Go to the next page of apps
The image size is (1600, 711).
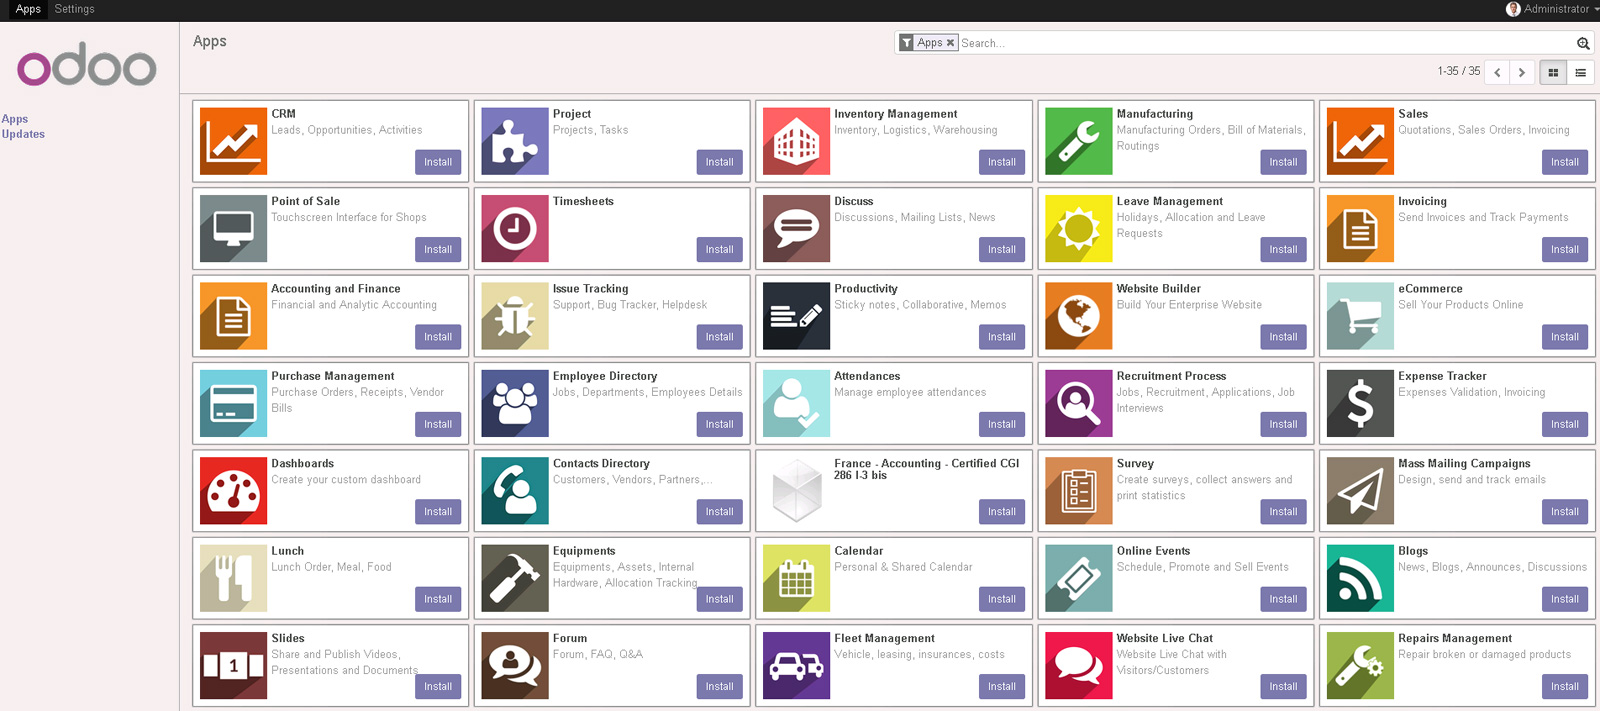pos(1522,72)
